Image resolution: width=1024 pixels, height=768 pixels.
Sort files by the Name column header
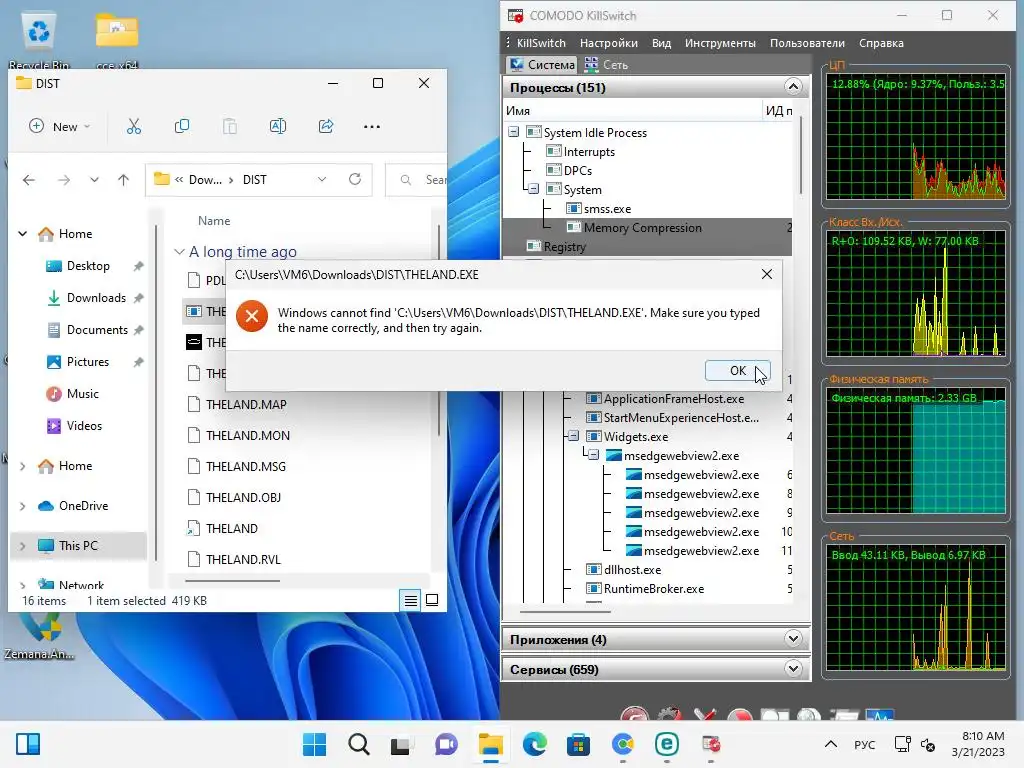214,221
